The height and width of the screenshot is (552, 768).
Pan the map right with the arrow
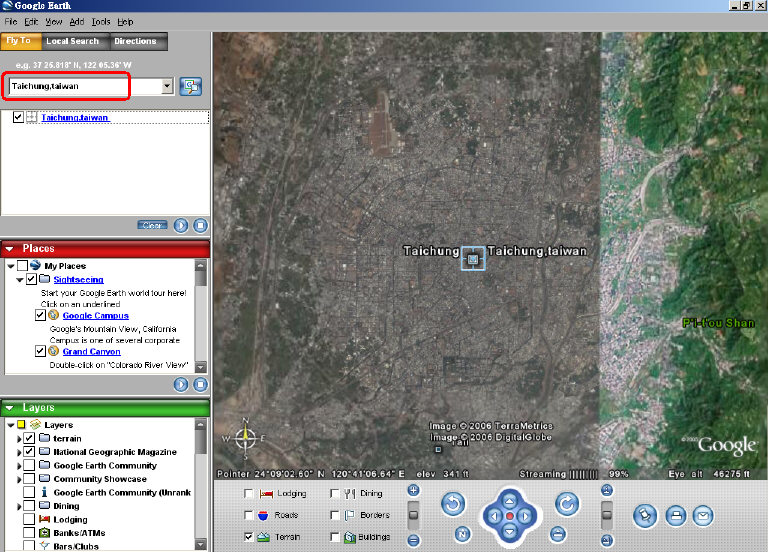coord(526,516)
